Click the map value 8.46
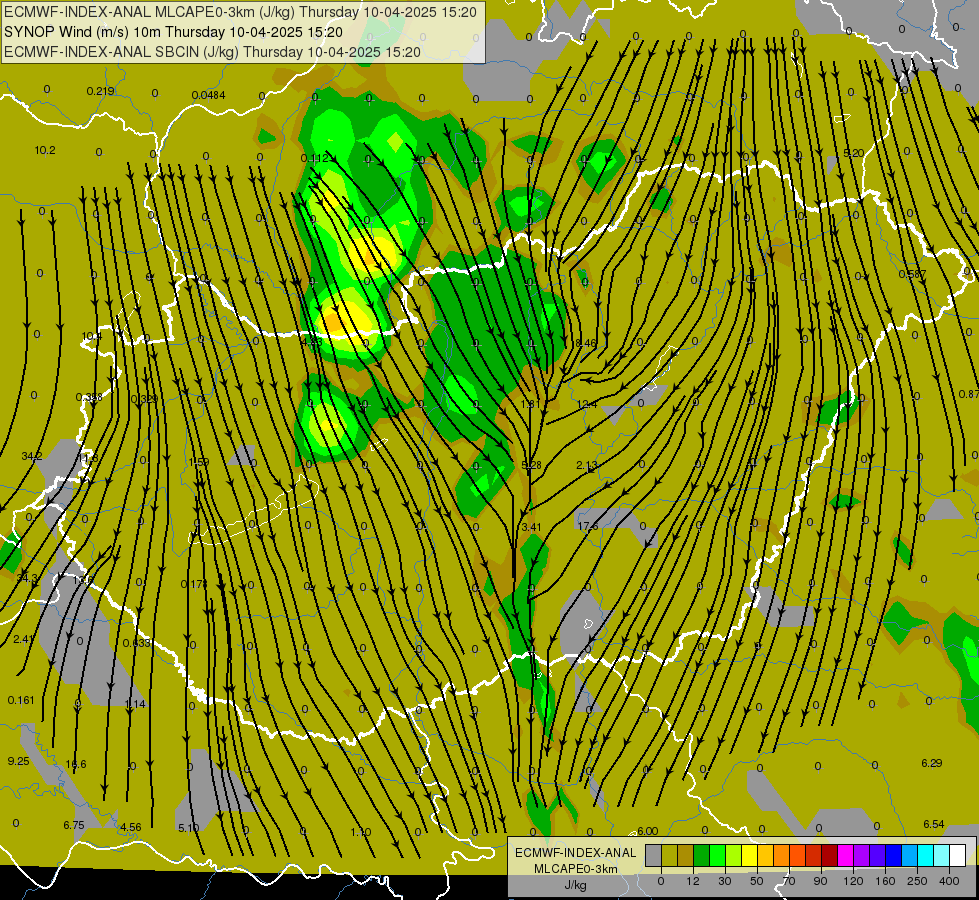Viewport: 979px width, 900px height. click(x=586, y=343)
